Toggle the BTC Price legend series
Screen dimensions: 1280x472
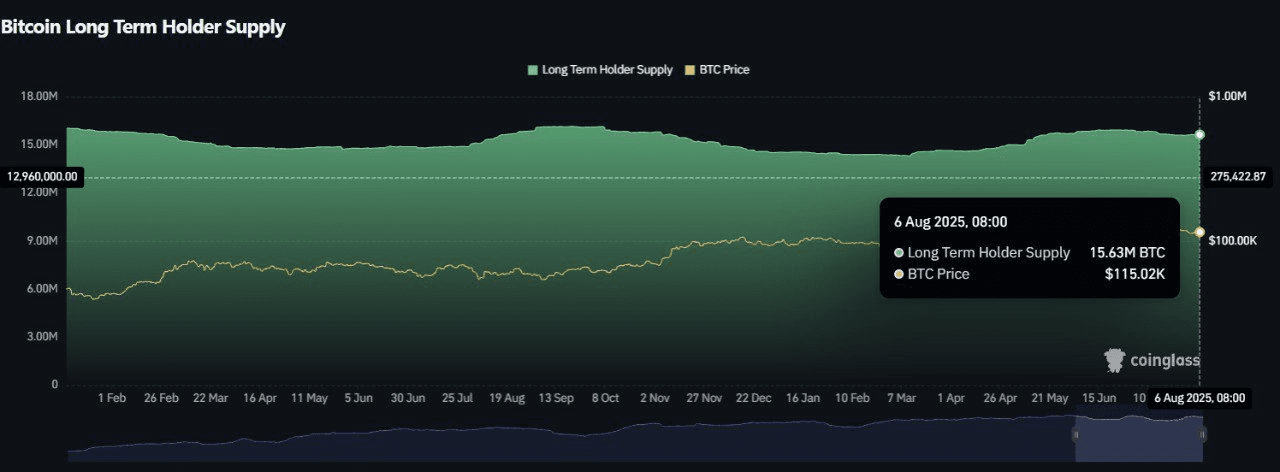click(x=717, y=70)
